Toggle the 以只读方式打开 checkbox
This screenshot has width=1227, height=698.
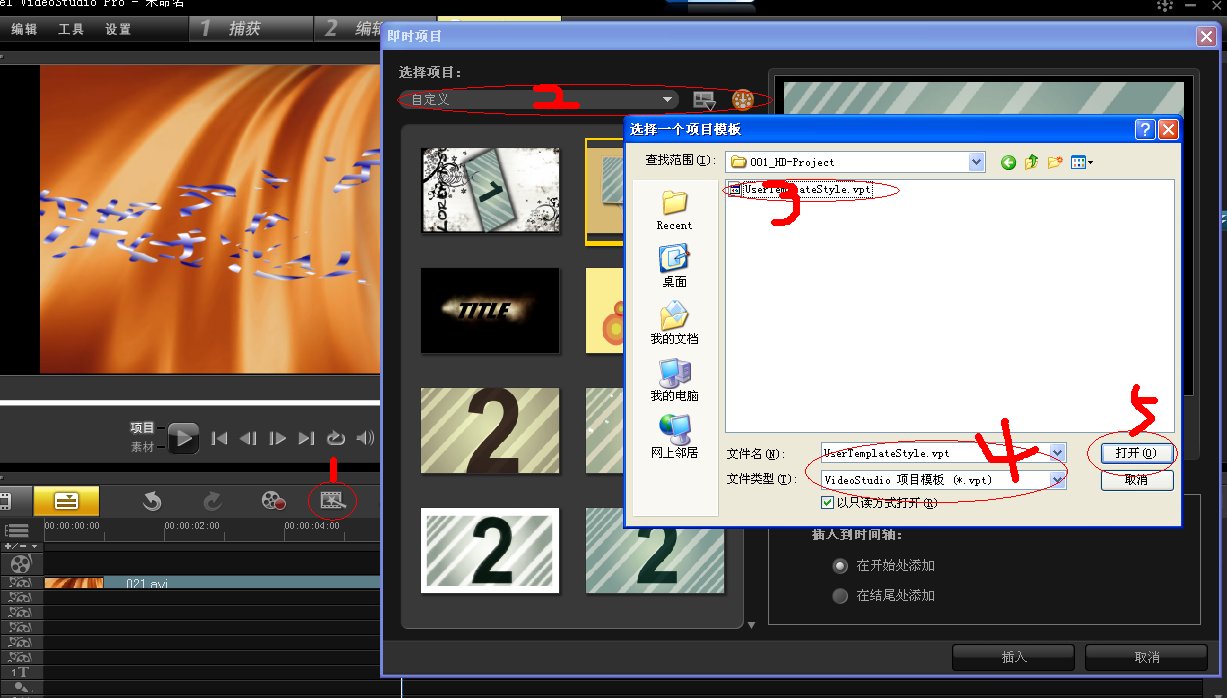coord(827,503)
